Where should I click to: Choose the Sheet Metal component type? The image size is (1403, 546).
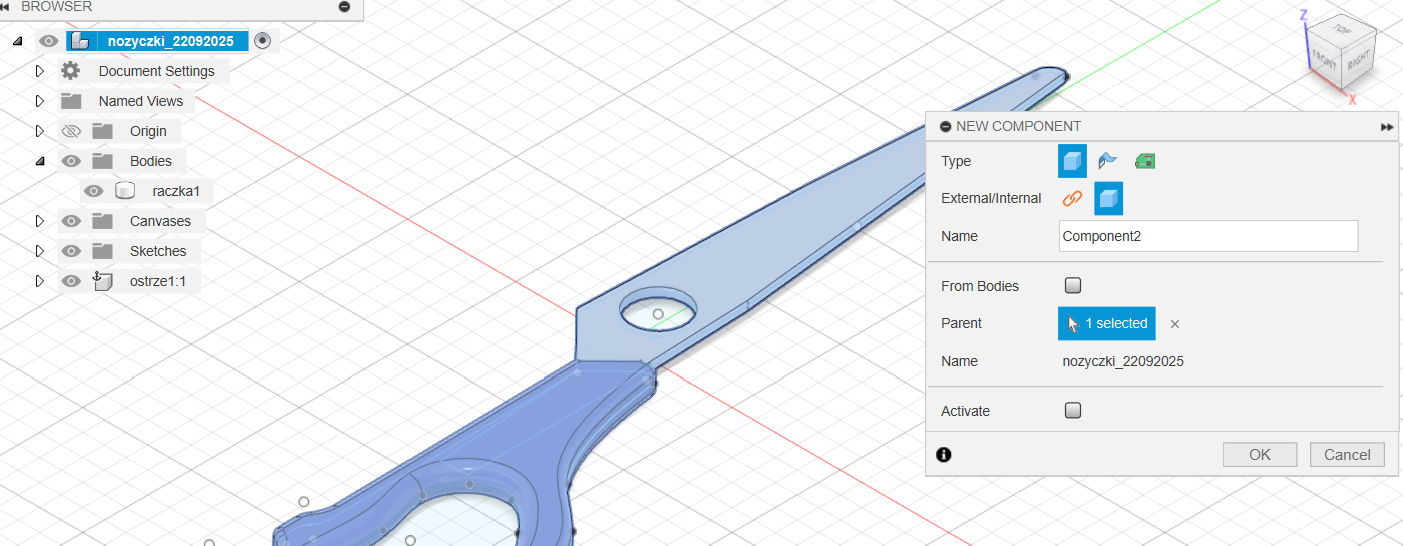point(1108,161)
